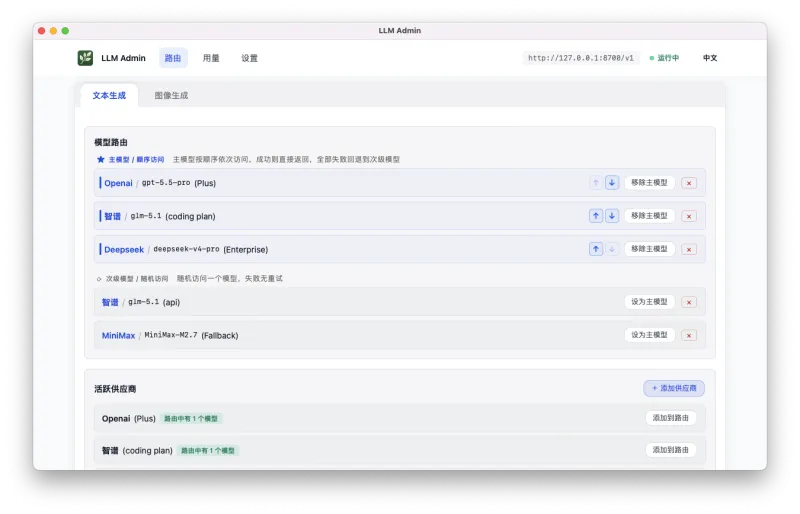This screenshot has height=514, width=800.
Task: Open the 路由 tab in navigation
Action: 173,58
